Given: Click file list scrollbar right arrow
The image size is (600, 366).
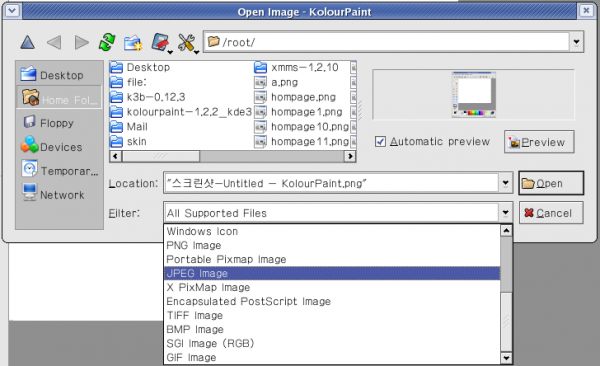Looking at the screenshot, I should tap(350, 156).
